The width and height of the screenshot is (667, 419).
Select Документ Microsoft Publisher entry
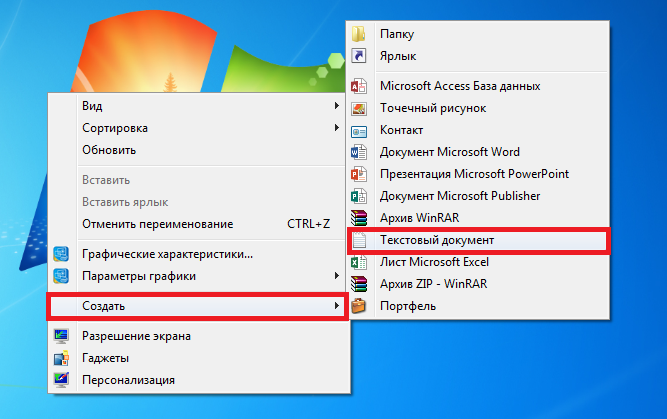[x=478, y=196]
